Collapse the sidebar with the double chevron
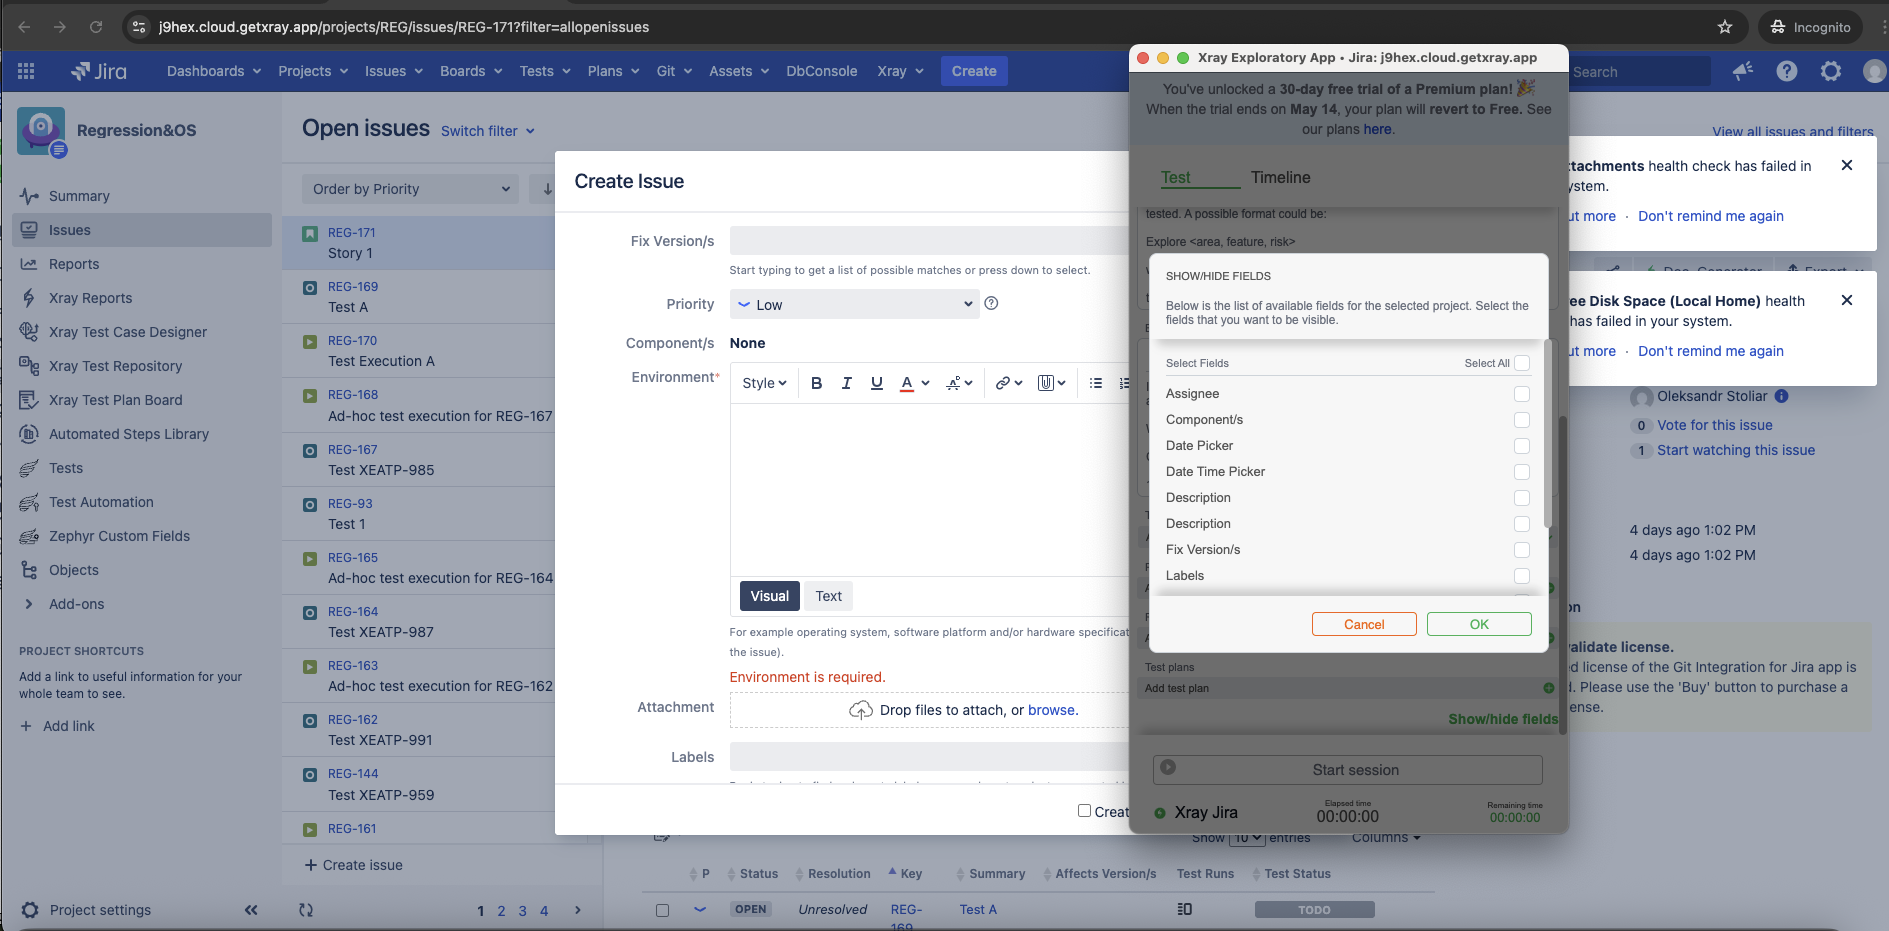 pyautogui.click(x=251, y=910)
